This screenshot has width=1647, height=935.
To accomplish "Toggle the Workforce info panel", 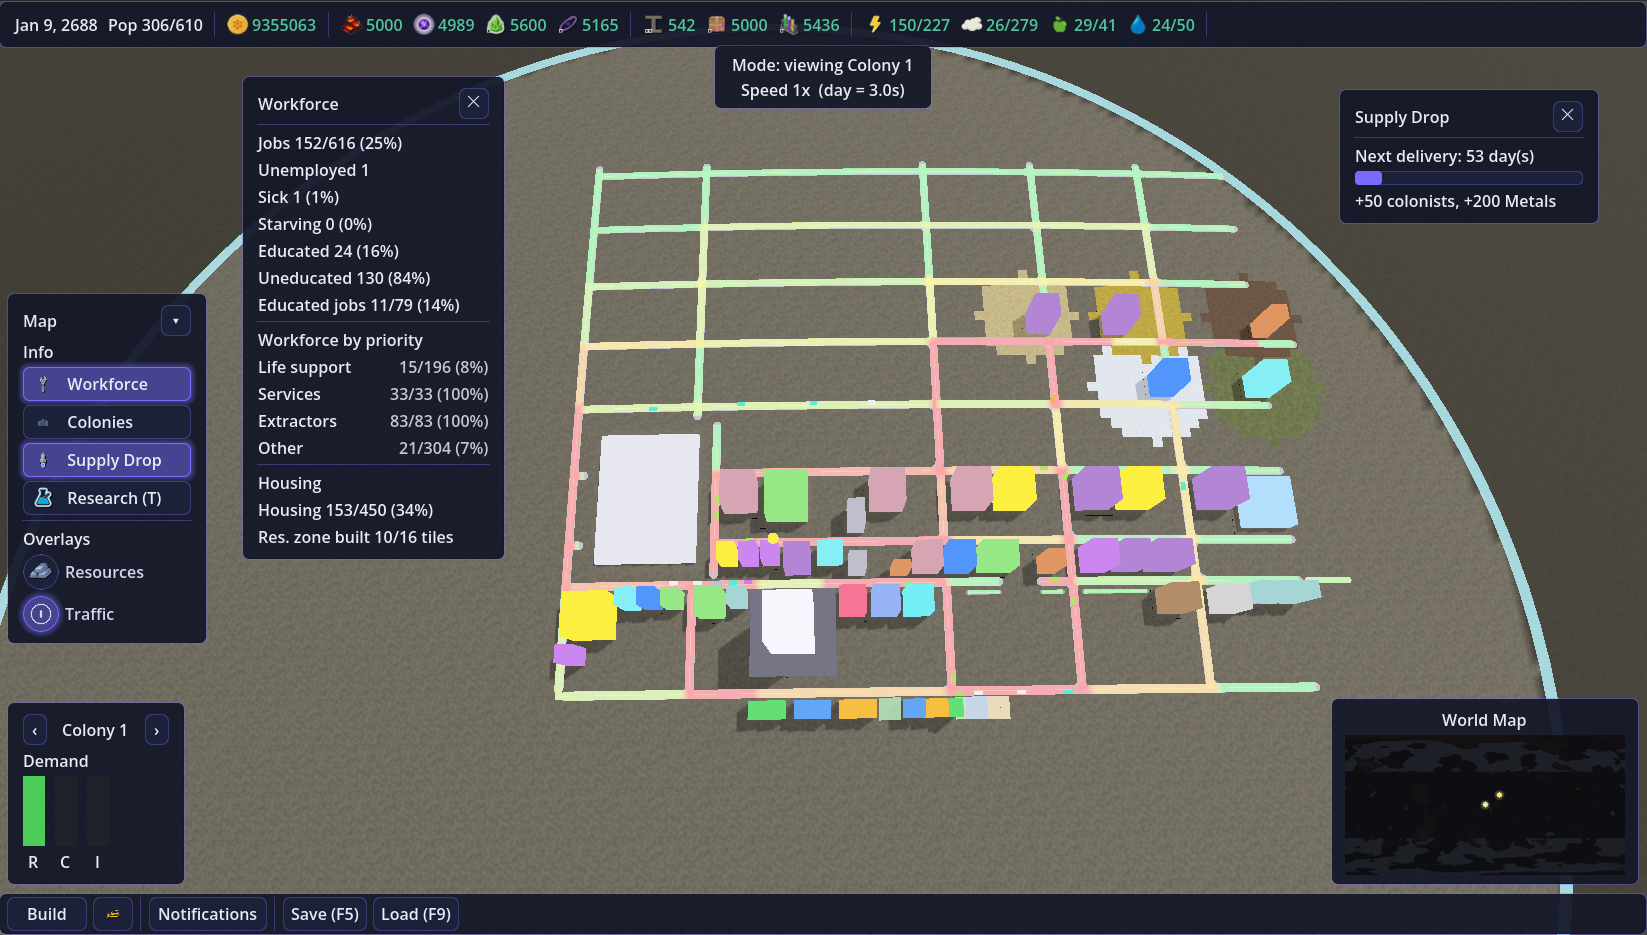I will 107,384.
